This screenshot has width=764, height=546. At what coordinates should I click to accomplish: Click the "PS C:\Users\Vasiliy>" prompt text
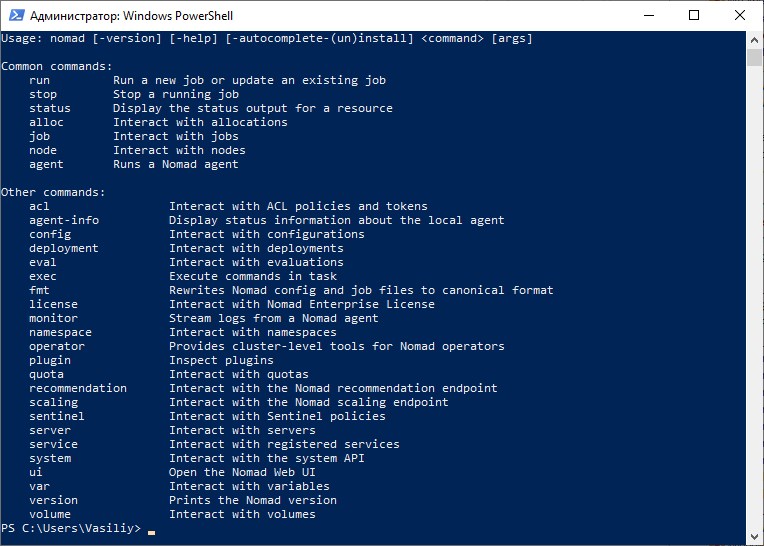pos(71,528)
